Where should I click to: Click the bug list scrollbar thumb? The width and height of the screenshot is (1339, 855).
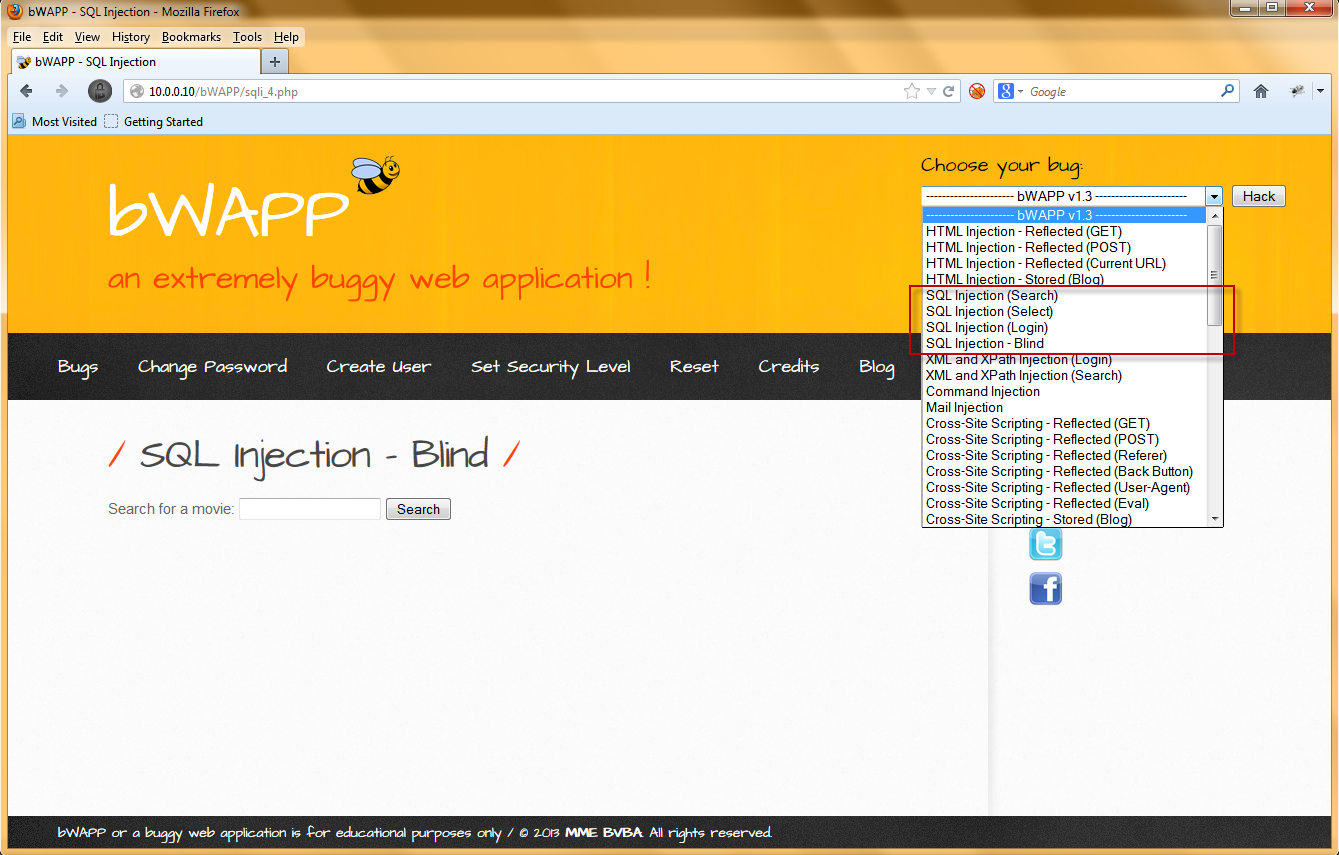click(x=1215, y=275)
